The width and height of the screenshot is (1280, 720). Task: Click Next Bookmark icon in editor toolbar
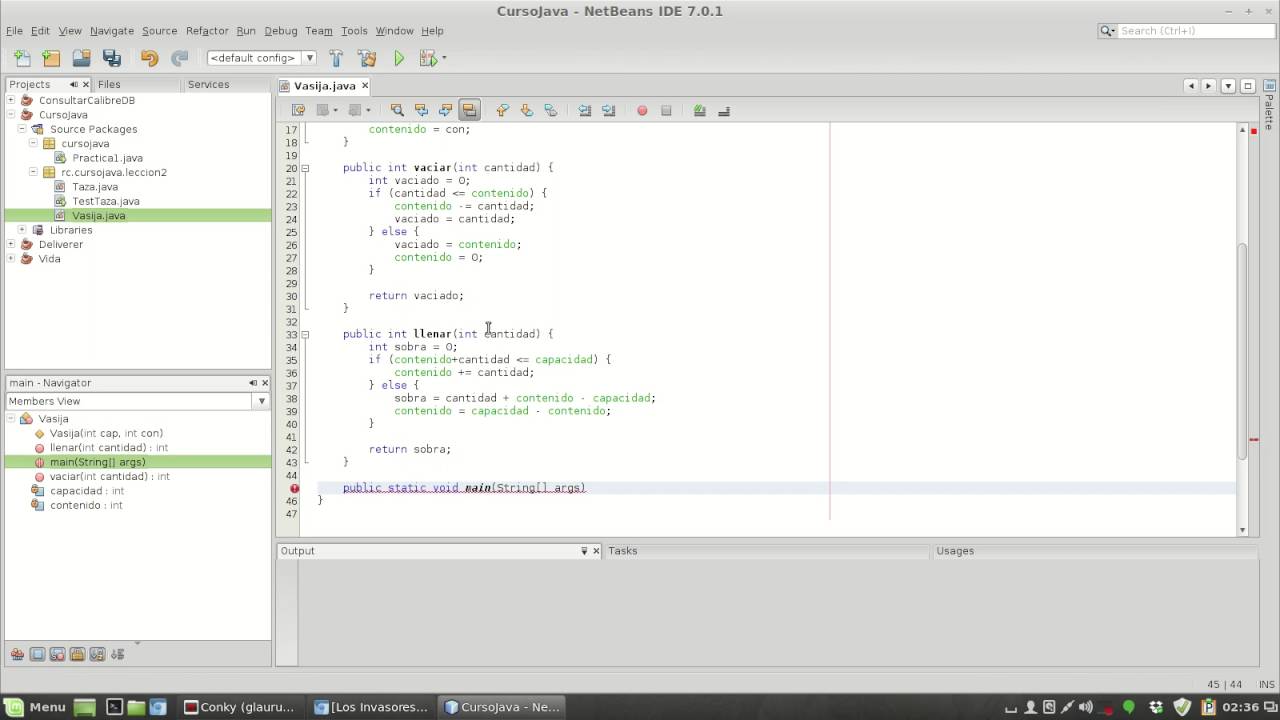coord(526,110)
